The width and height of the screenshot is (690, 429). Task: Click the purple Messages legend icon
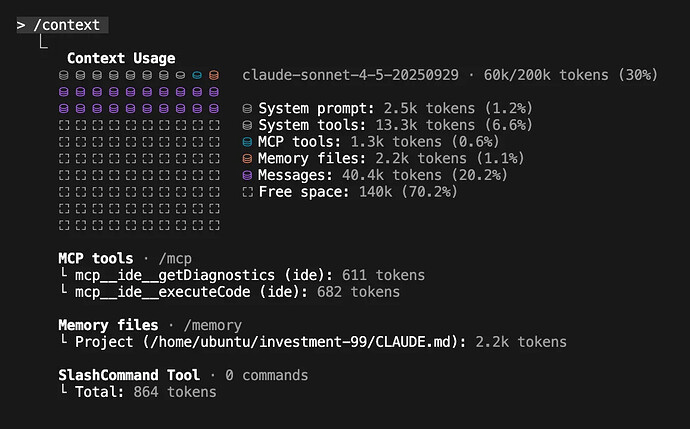[248, 175]
